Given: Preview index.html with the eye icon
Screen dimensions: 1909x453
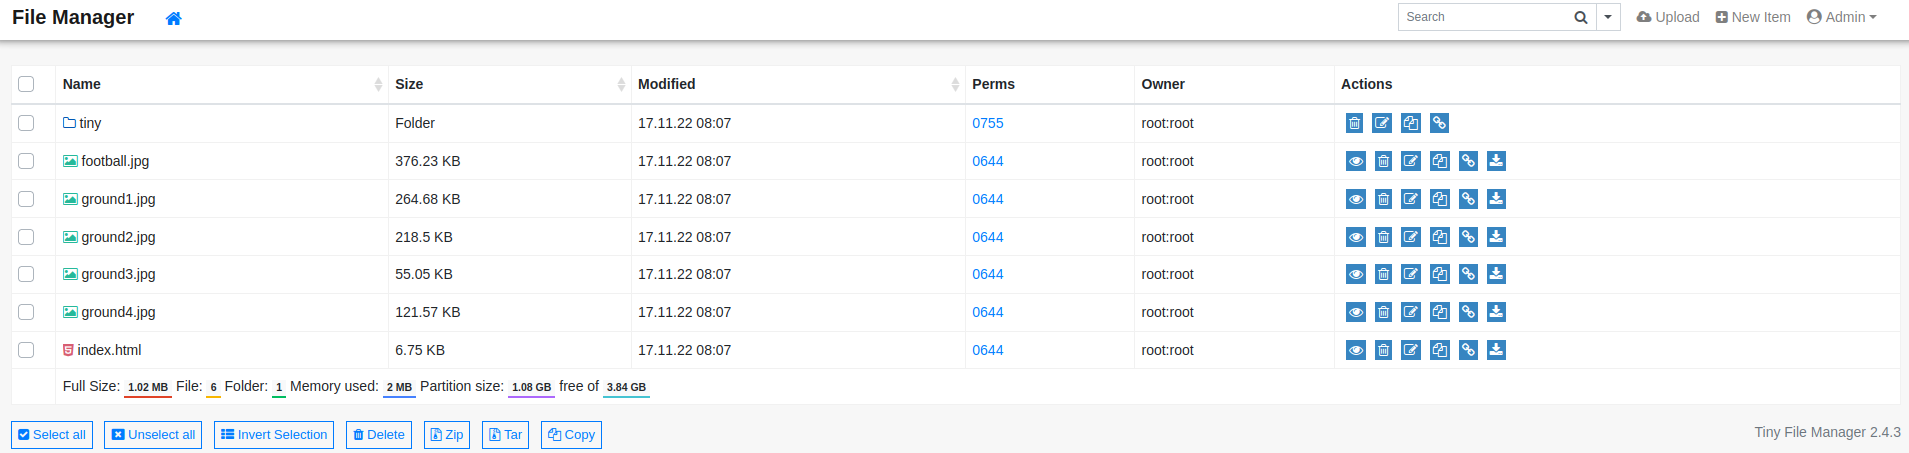Looking at the screenshot, I should (1355, 350).
